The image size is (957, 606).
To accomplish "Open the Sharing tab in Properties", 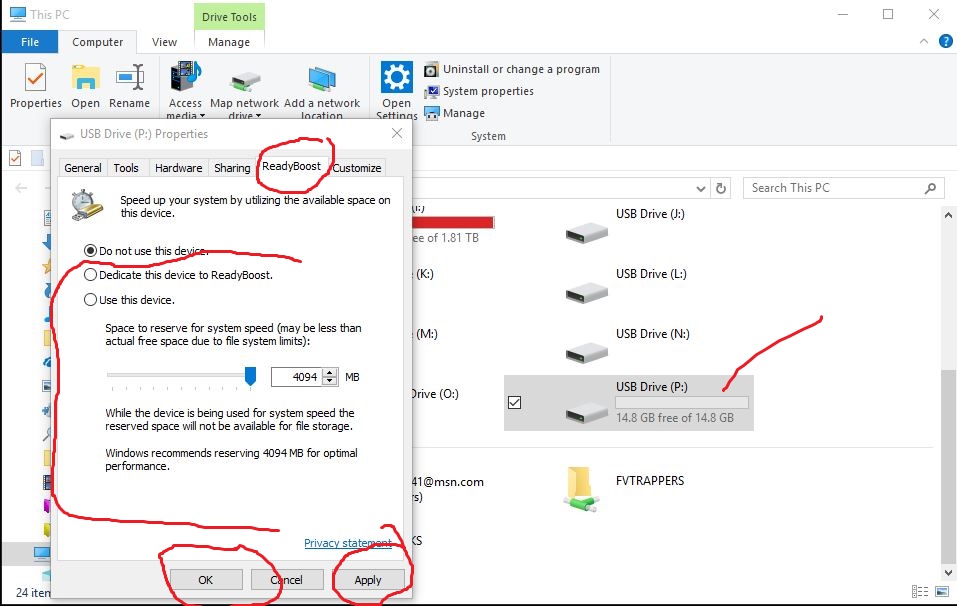I will click(232, 168).
